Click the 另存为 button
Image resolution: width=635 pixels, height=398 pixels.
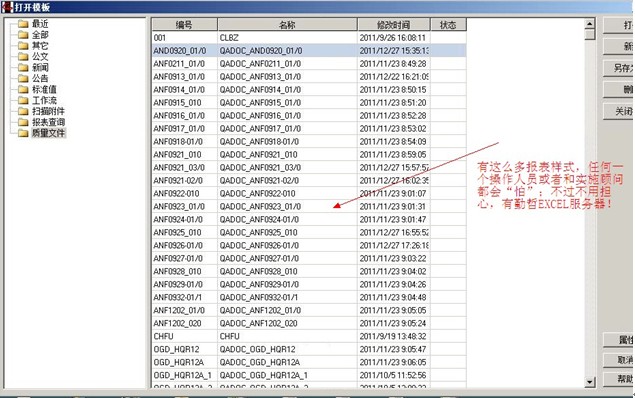619,68
